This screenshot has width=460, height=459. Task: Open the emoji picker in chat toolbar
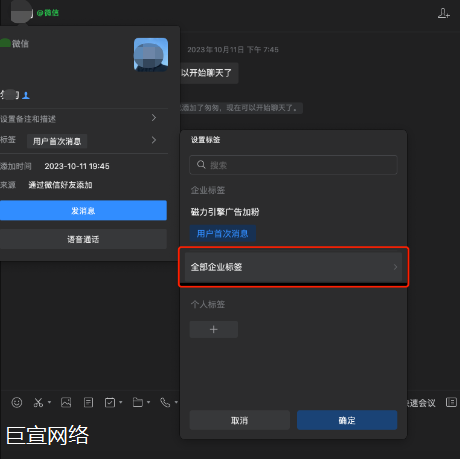(x=17, y=402)
